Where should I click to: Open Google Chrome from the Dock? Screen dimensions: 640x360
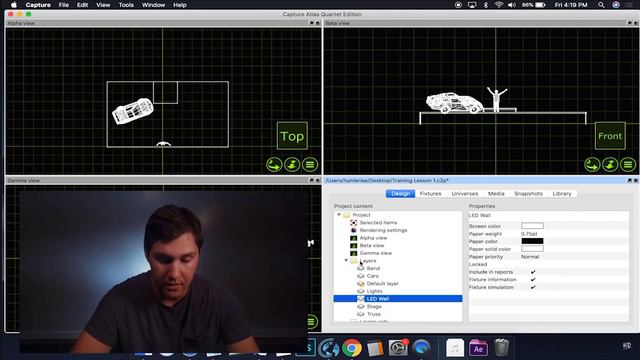[x=352, y=348]
